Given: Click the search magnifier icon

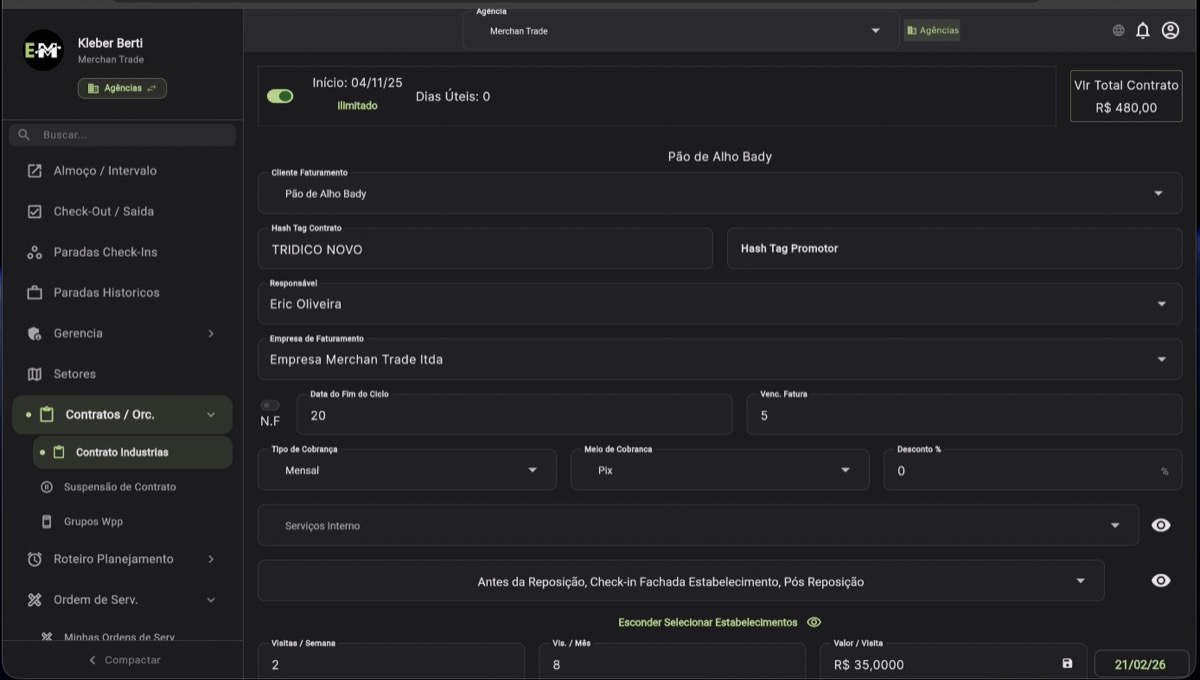Looking at the screenshot, I should pyautogui.click(x=25, y=135).
